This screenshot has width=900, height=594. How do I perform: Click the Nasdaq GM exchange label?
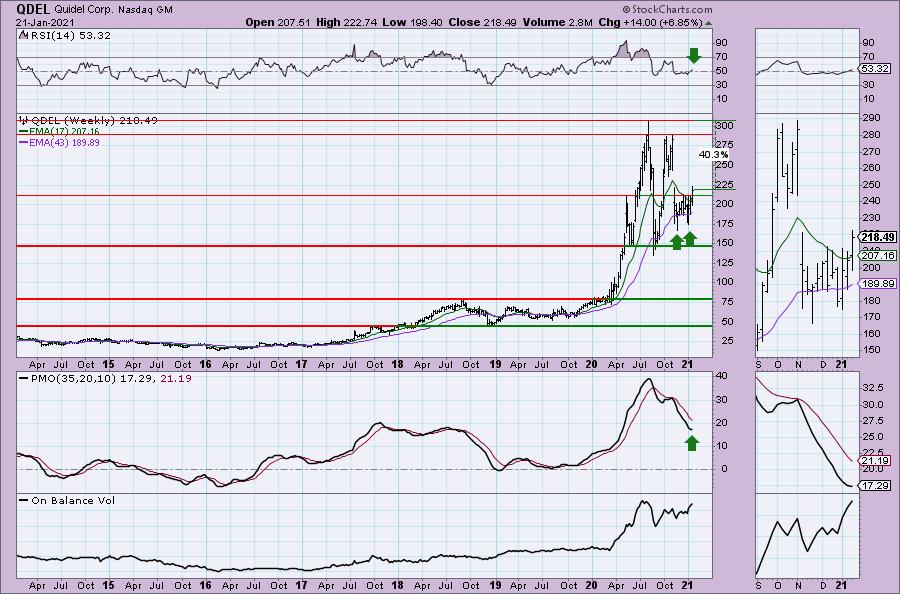[x=145, y=10]
